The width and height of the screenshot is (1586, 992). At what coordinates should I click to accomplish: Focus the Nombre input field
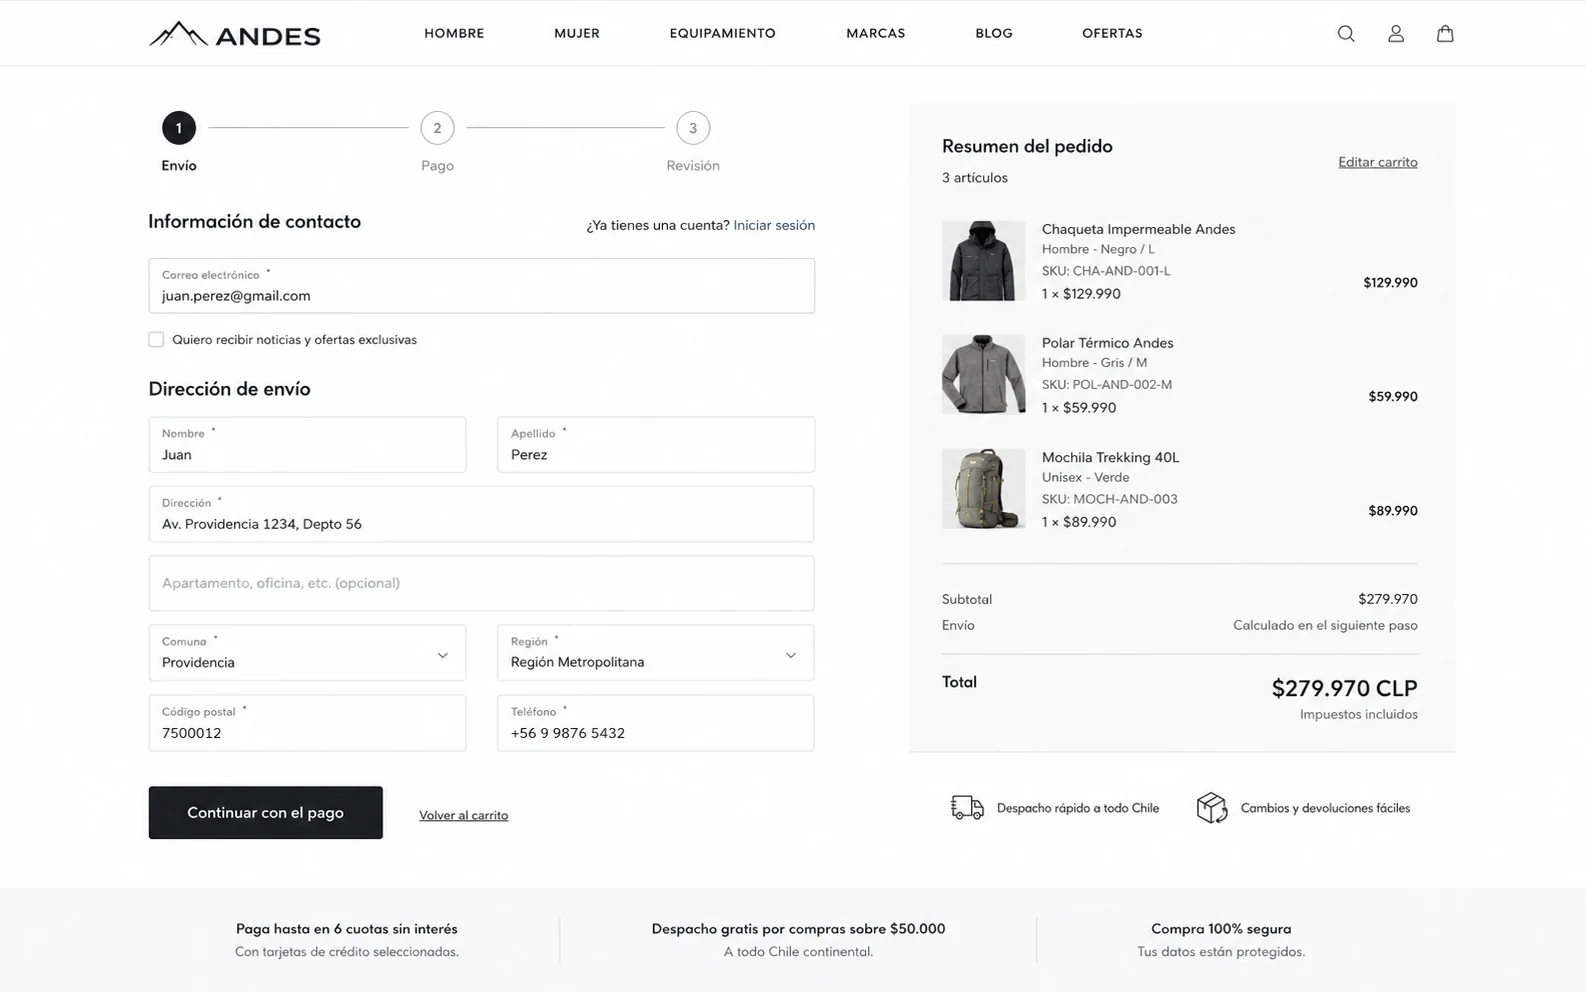click(307, 445)
